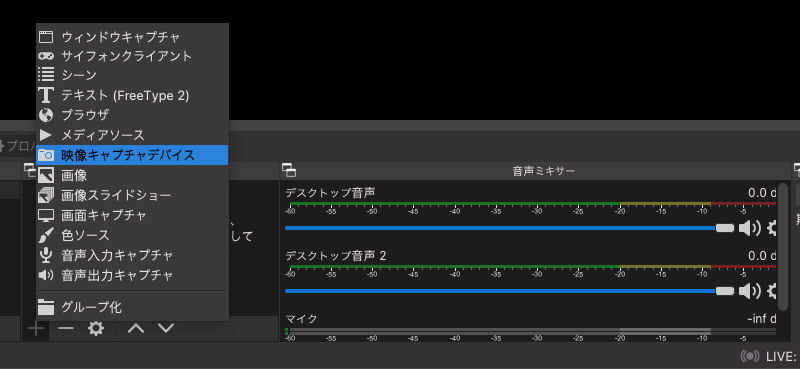The width and height of the screenshot is (800, 369).
Task: Select テキスト (FreeType 2) source
Action: tap(132, 95)
